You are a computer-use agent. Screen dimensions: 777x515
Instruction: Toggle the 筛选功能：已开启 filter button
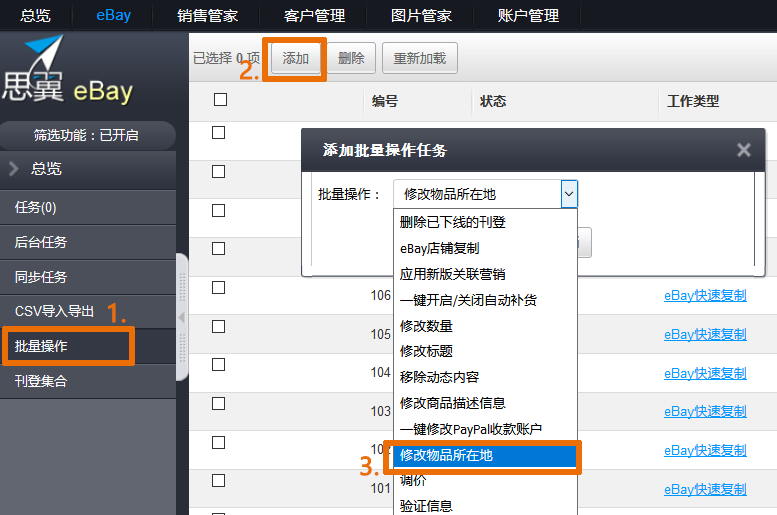pyautogui.click(x=87, y=135)
